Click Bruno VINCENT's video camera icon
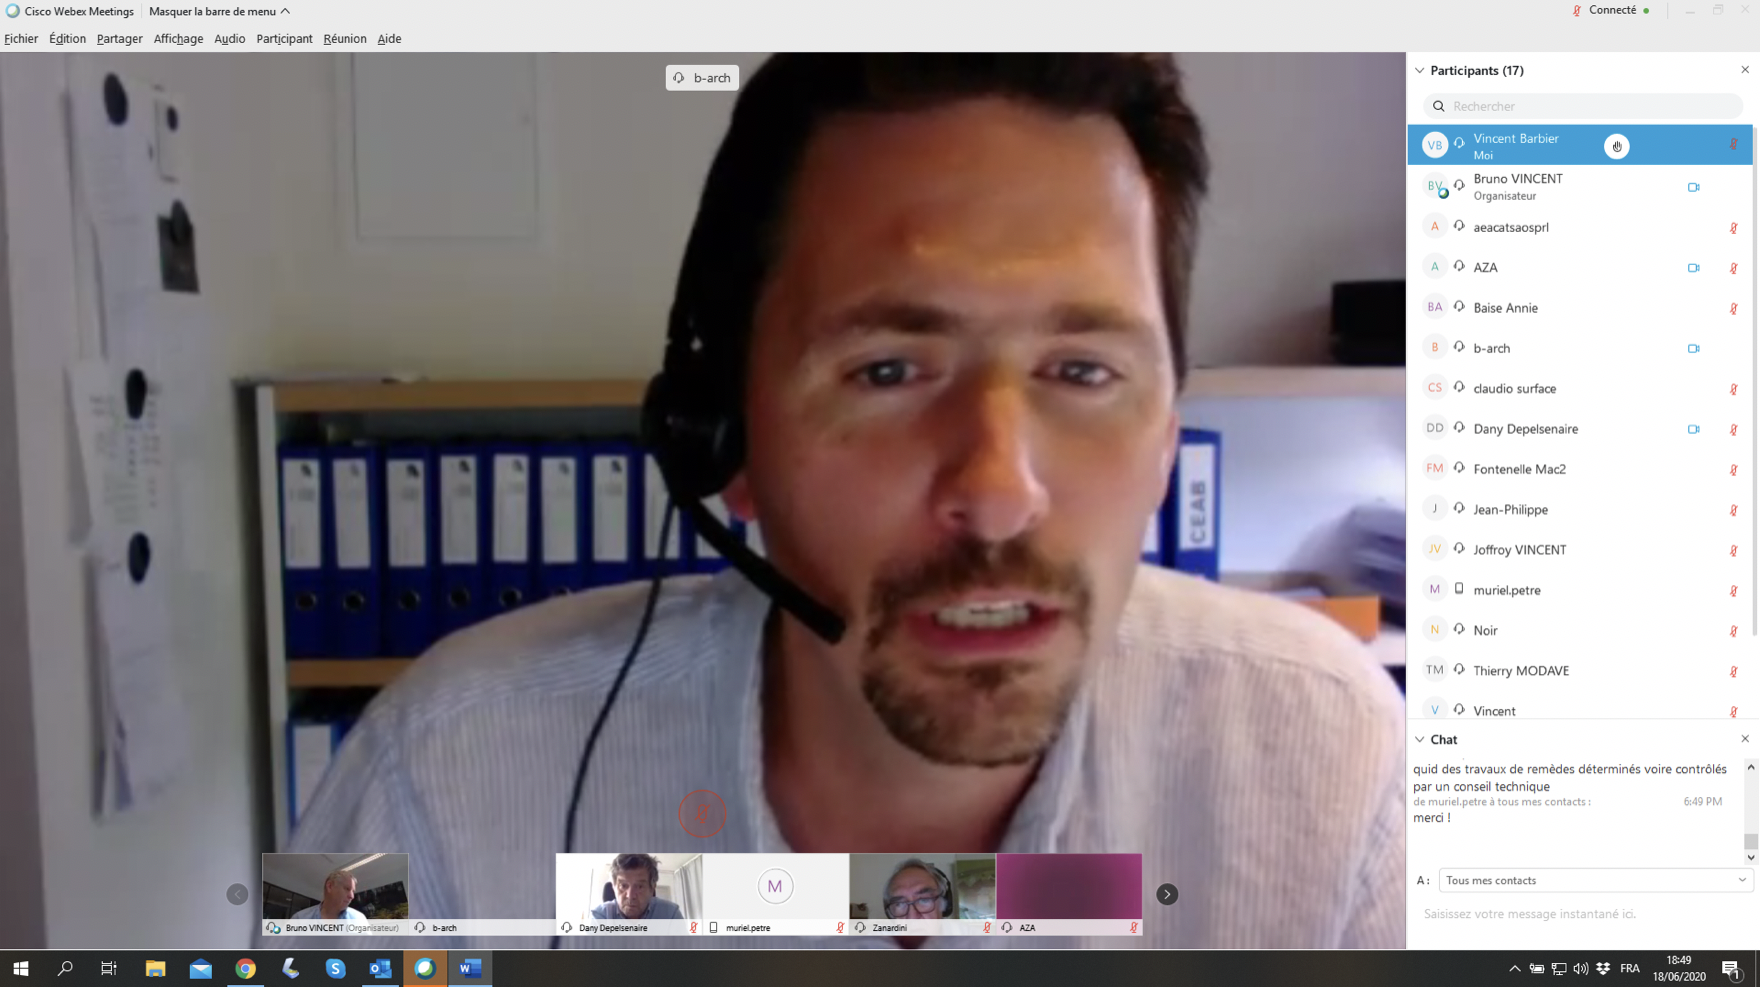The image size is (1760, 988). [x=1693, y=187]
